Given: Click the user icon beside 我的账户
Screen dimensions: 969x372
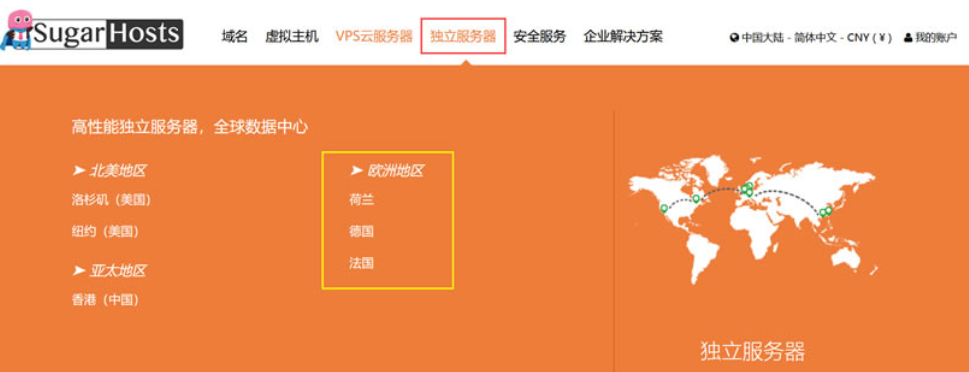Looking at the screenshot, I should 908,38.
